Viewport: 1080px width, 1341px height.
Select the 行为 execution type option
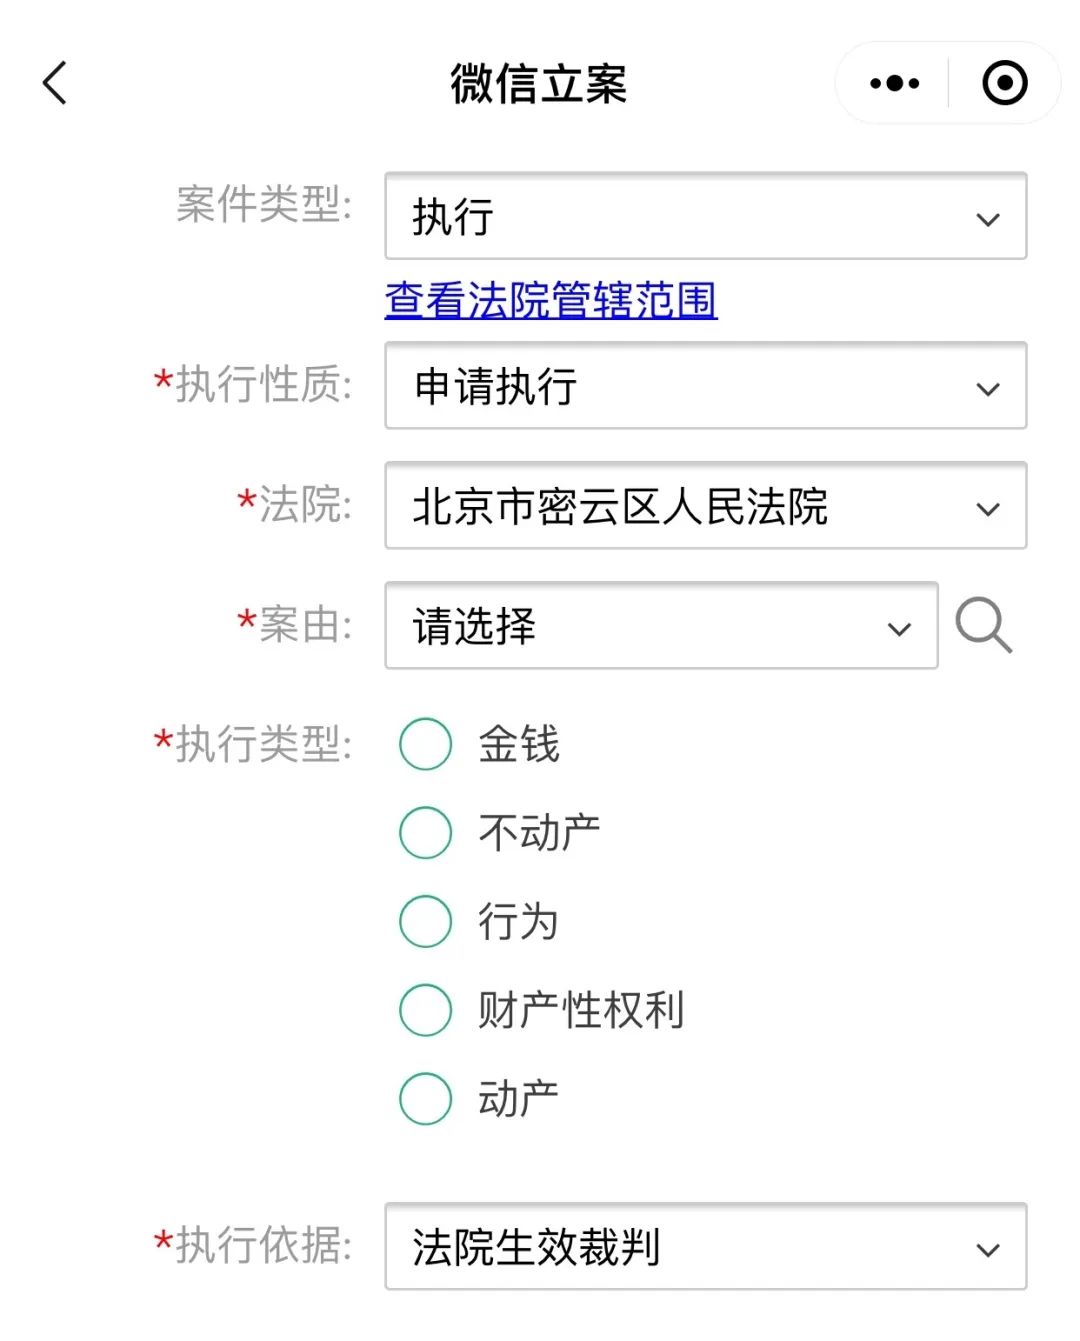[x=425, y=921]
